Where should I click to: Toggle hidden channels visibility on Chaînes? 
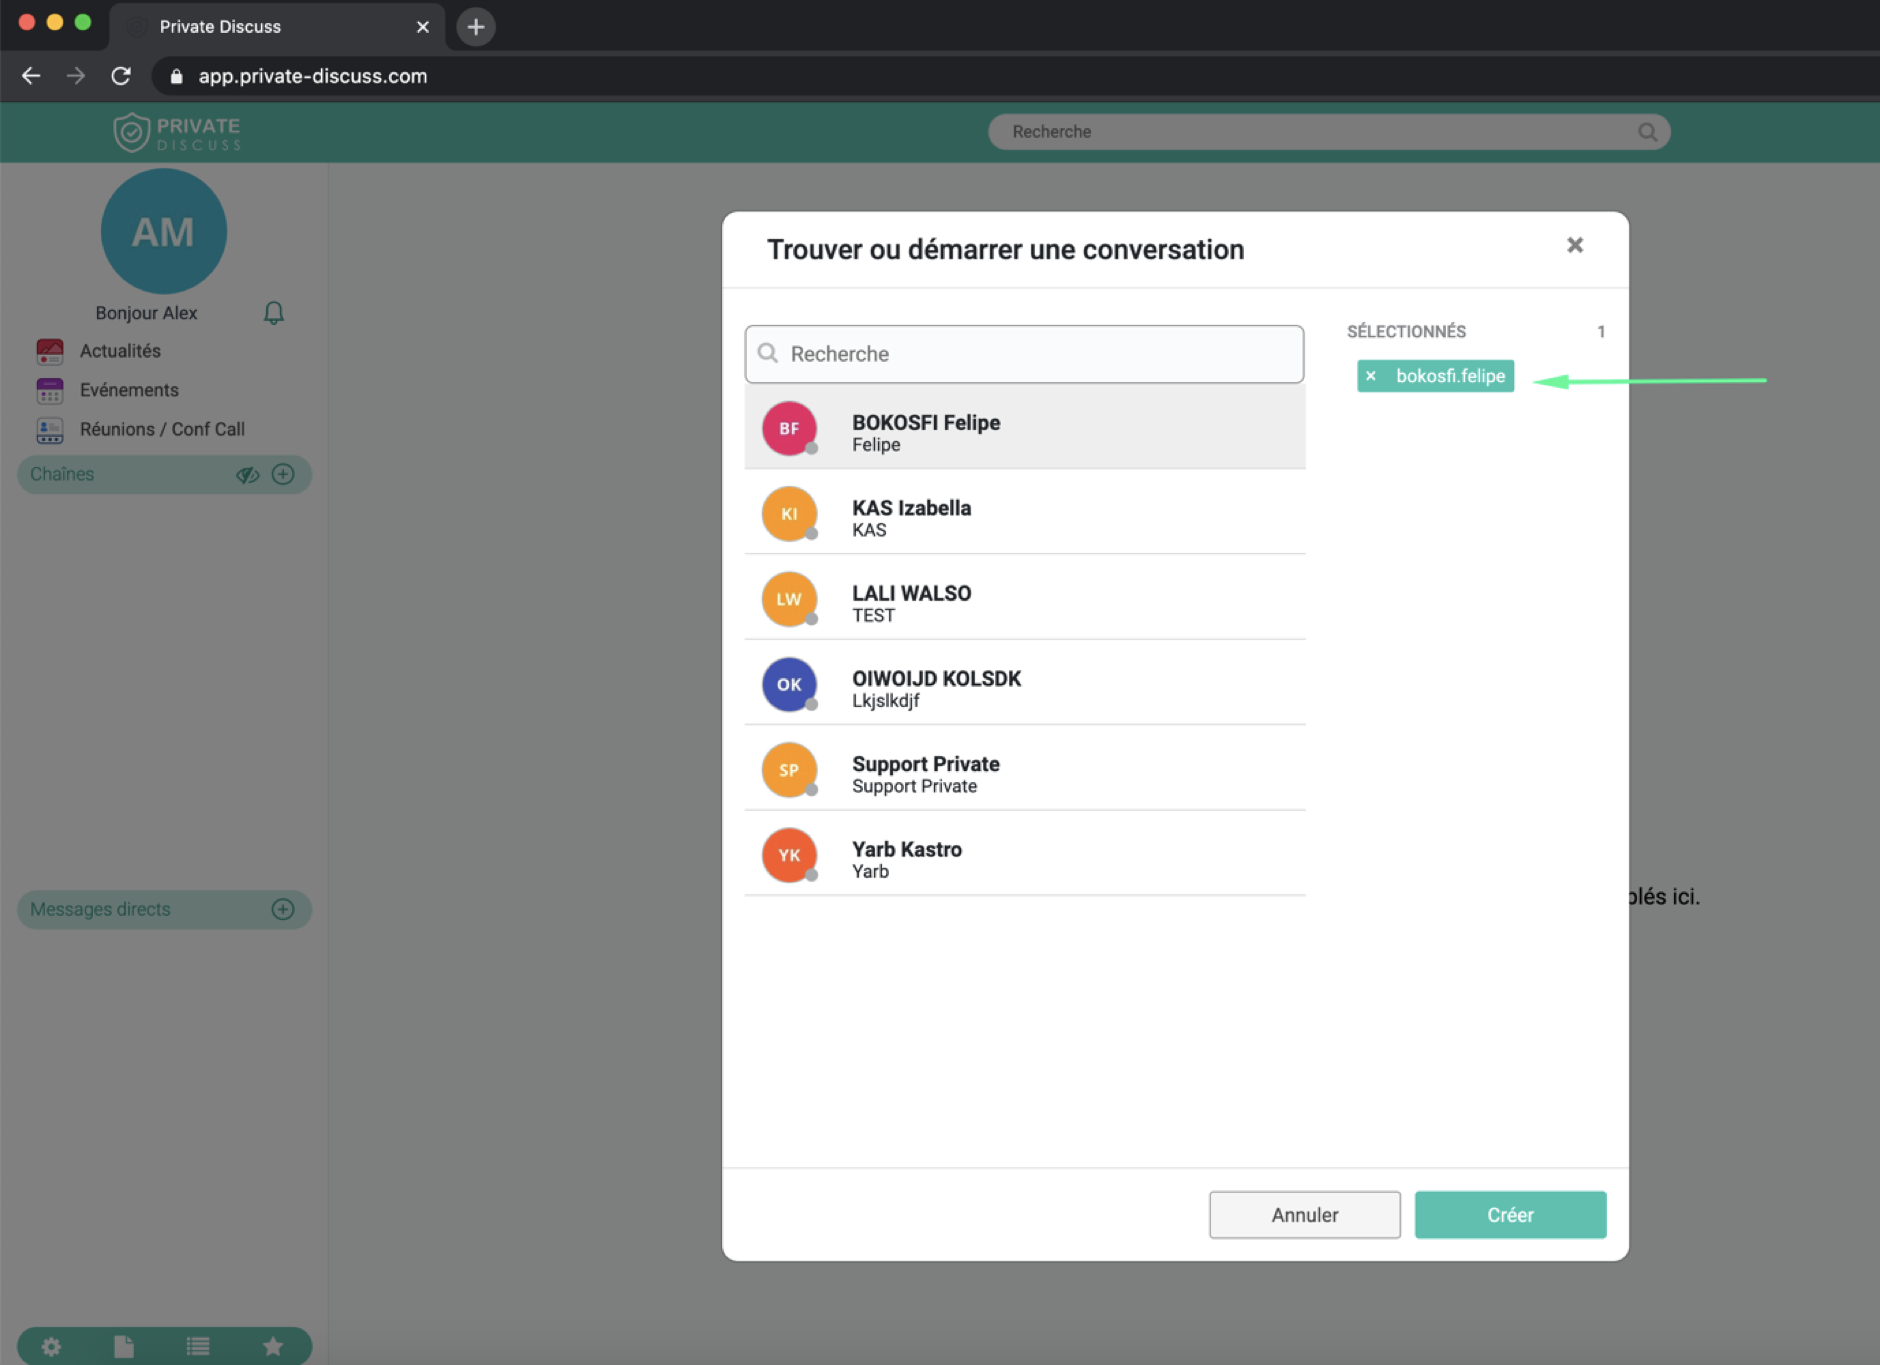[247, 474]
